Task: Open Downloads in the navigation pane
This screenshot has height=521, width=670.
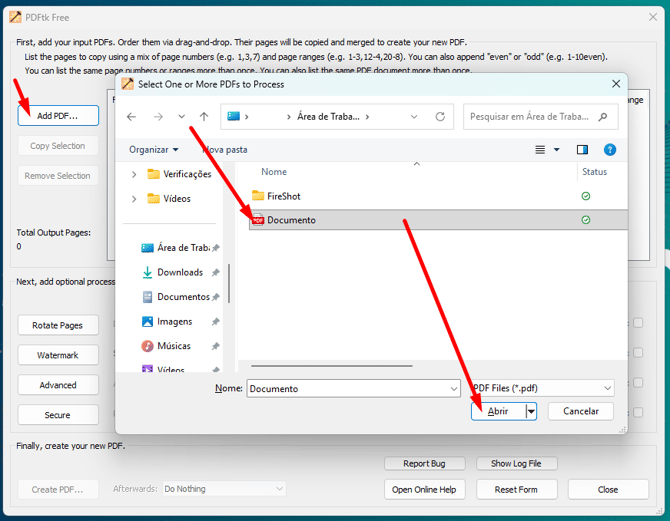Action: click(x=179, y=272)
